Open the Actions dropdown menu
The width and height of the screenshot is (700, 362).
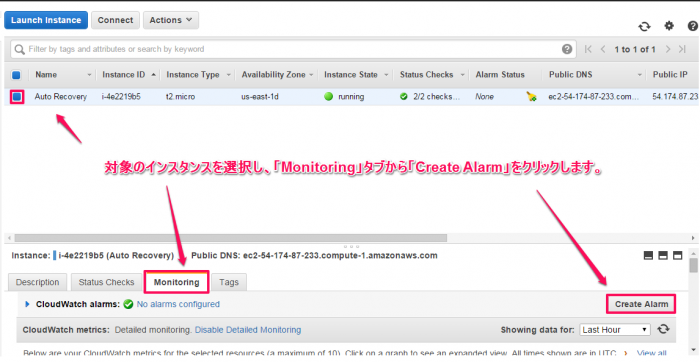coord(171,20)
